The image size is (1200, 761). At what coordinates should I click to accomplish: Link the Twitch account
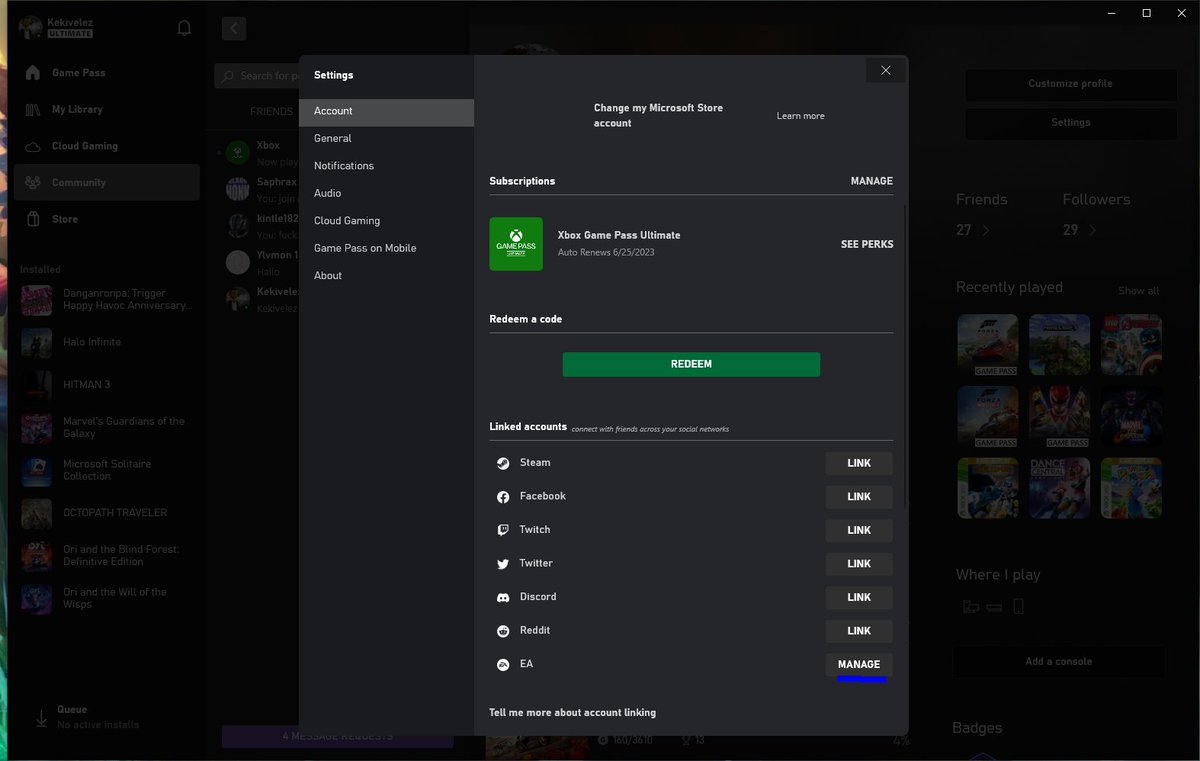(859, 530)
